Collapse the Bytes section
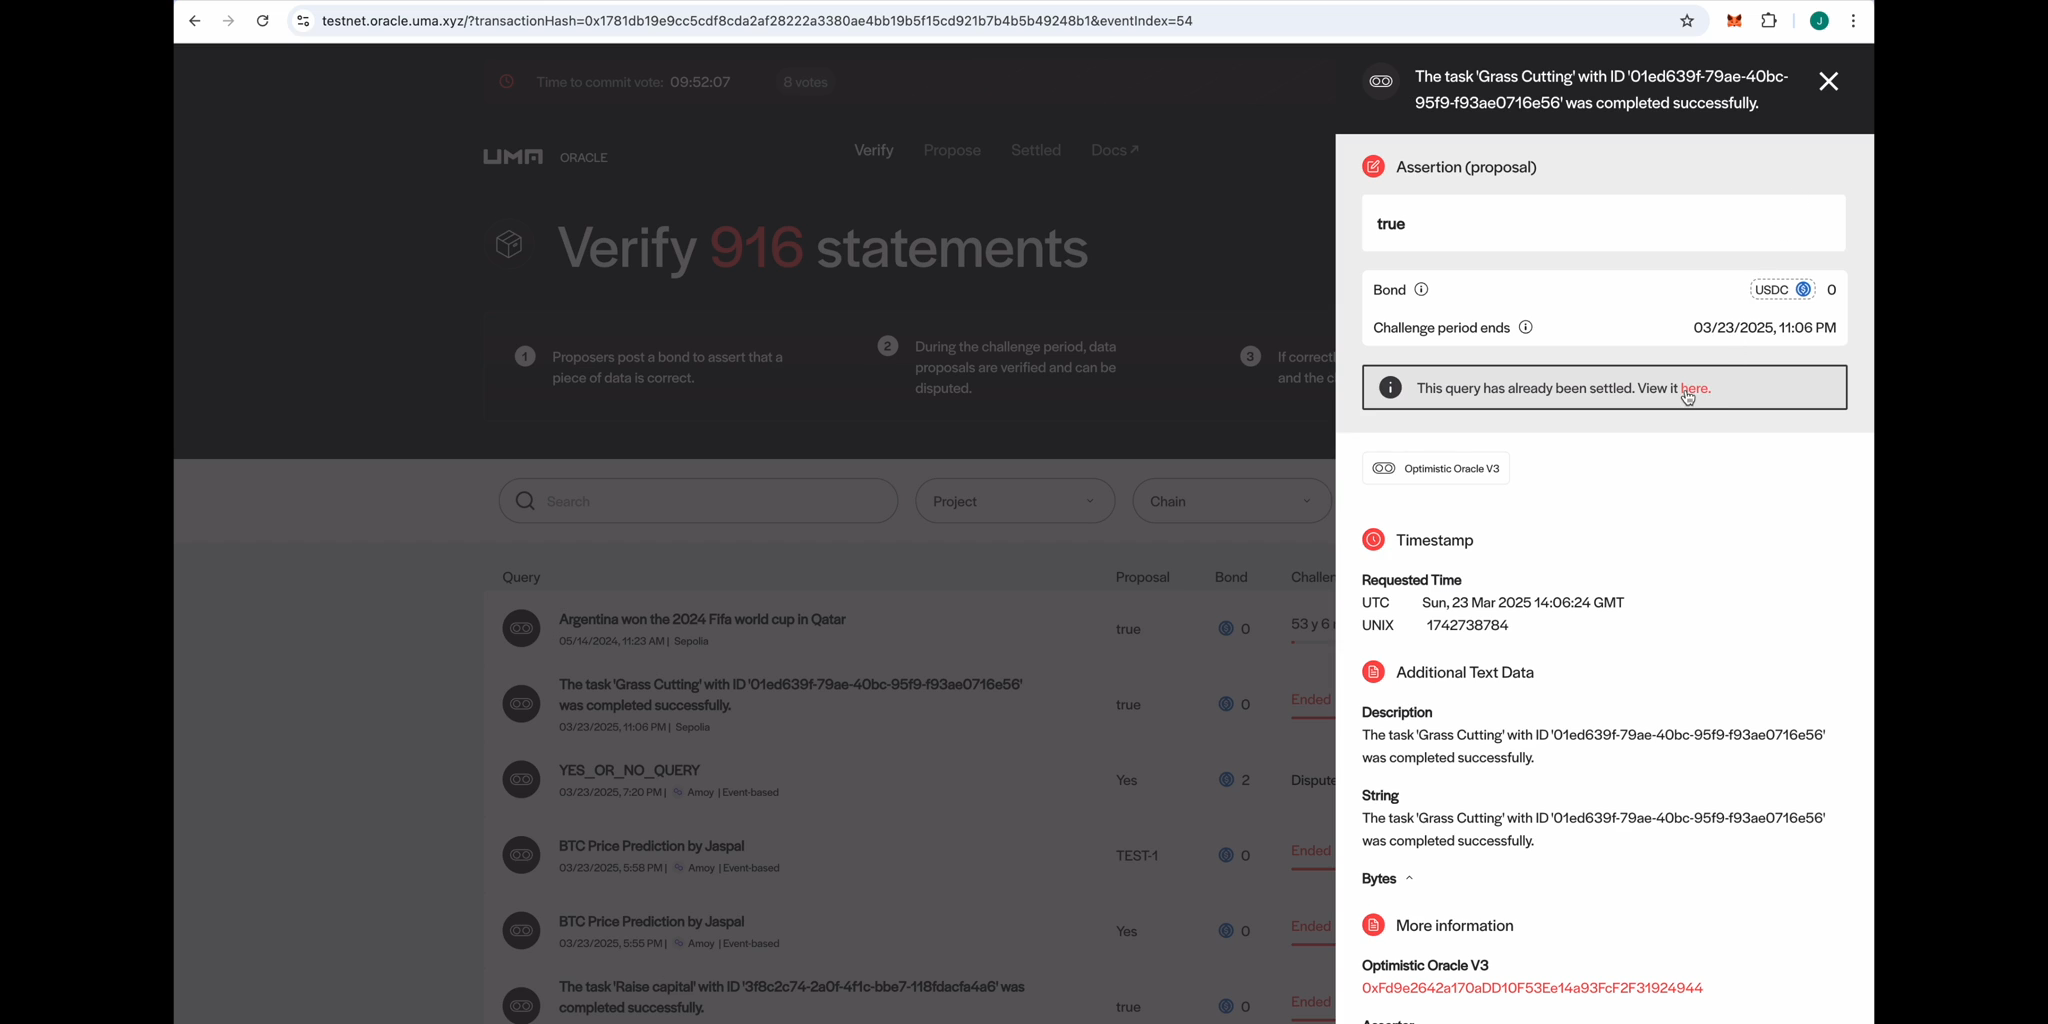This screenshot has height=1024, width=2048. 1387,879
